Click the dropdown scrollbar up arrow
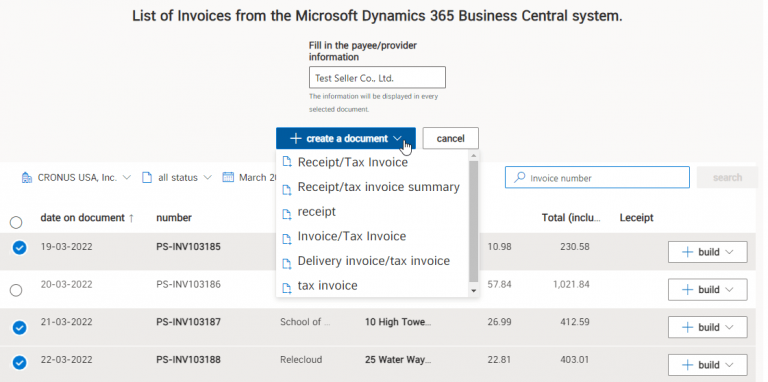This screenshot has width=768, height=382. (x=473, y=156)
